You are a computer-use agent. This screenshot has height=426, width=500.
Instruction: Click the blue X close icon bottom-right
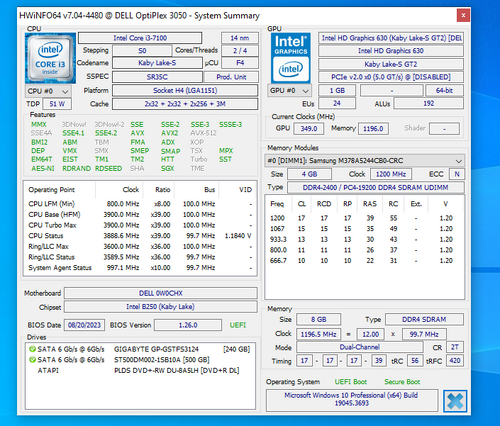[455, 401]
